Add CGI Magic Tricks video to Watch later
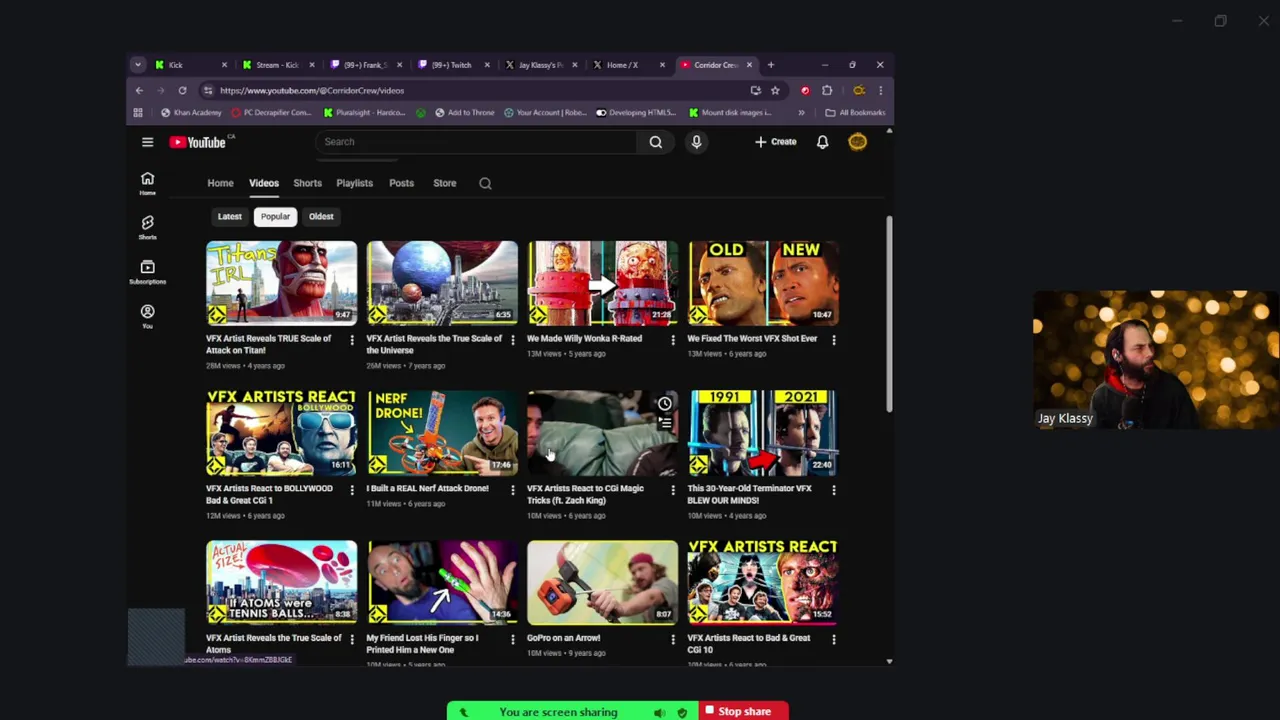 click(665, 404)
